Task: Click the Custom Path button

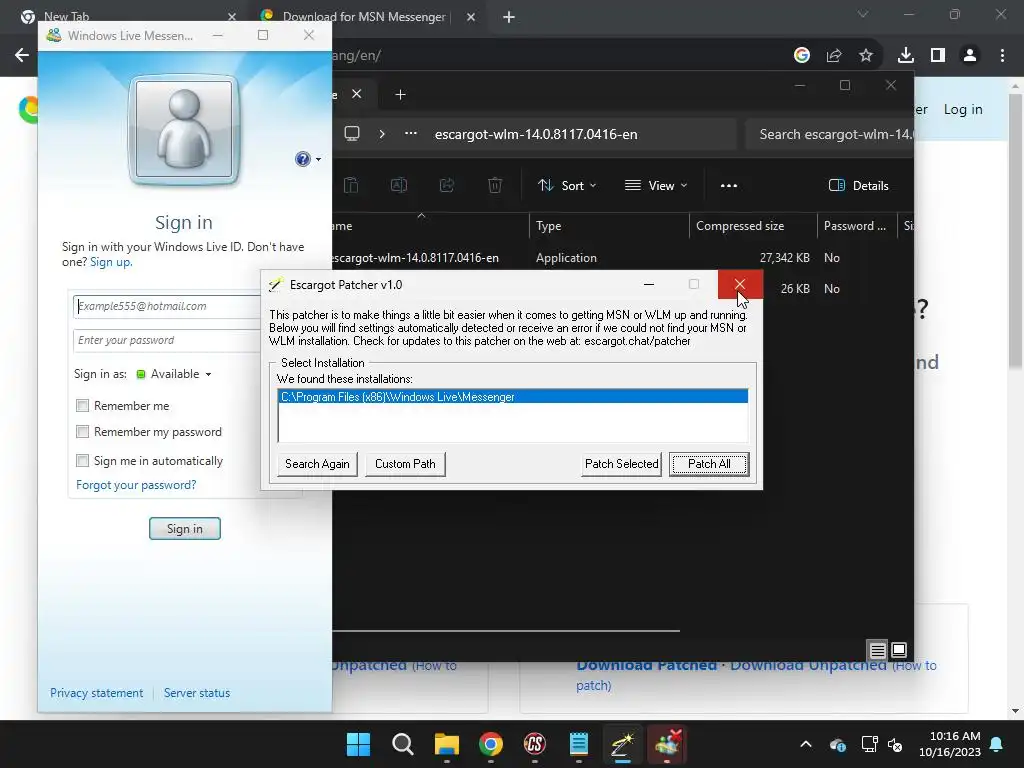Action: [x=405, y=464]
